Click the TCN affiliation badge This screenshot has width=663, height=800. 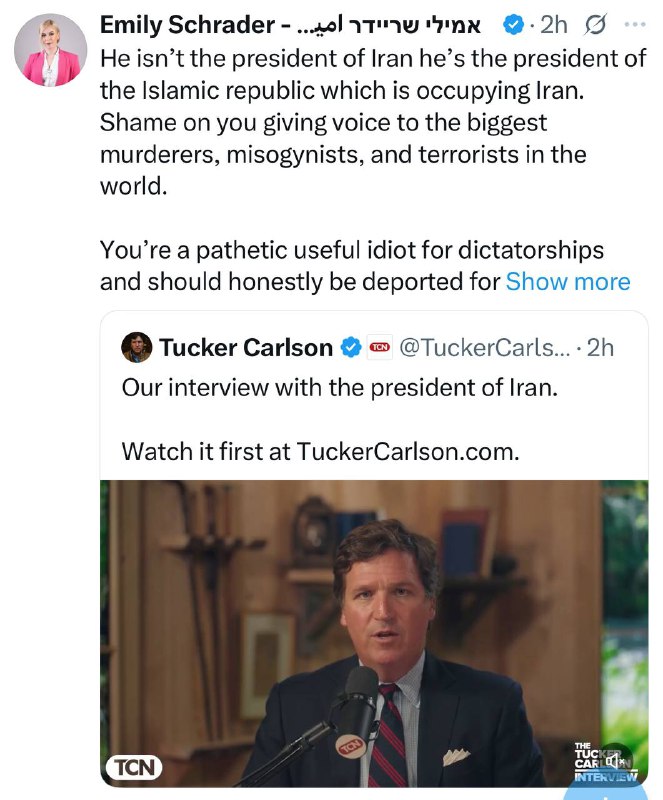380,347
